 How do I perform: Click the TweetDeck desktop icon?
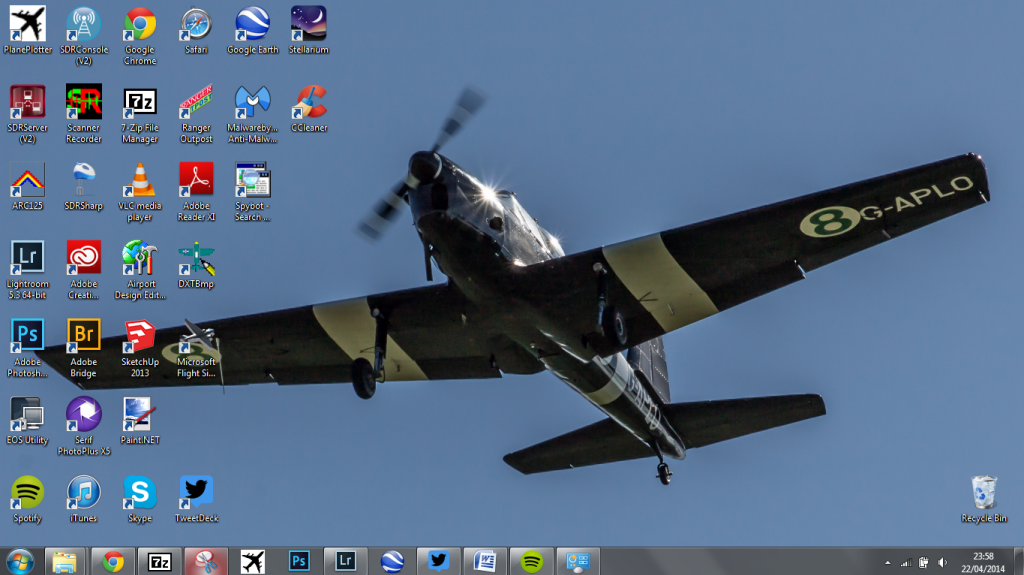point(196,499)
